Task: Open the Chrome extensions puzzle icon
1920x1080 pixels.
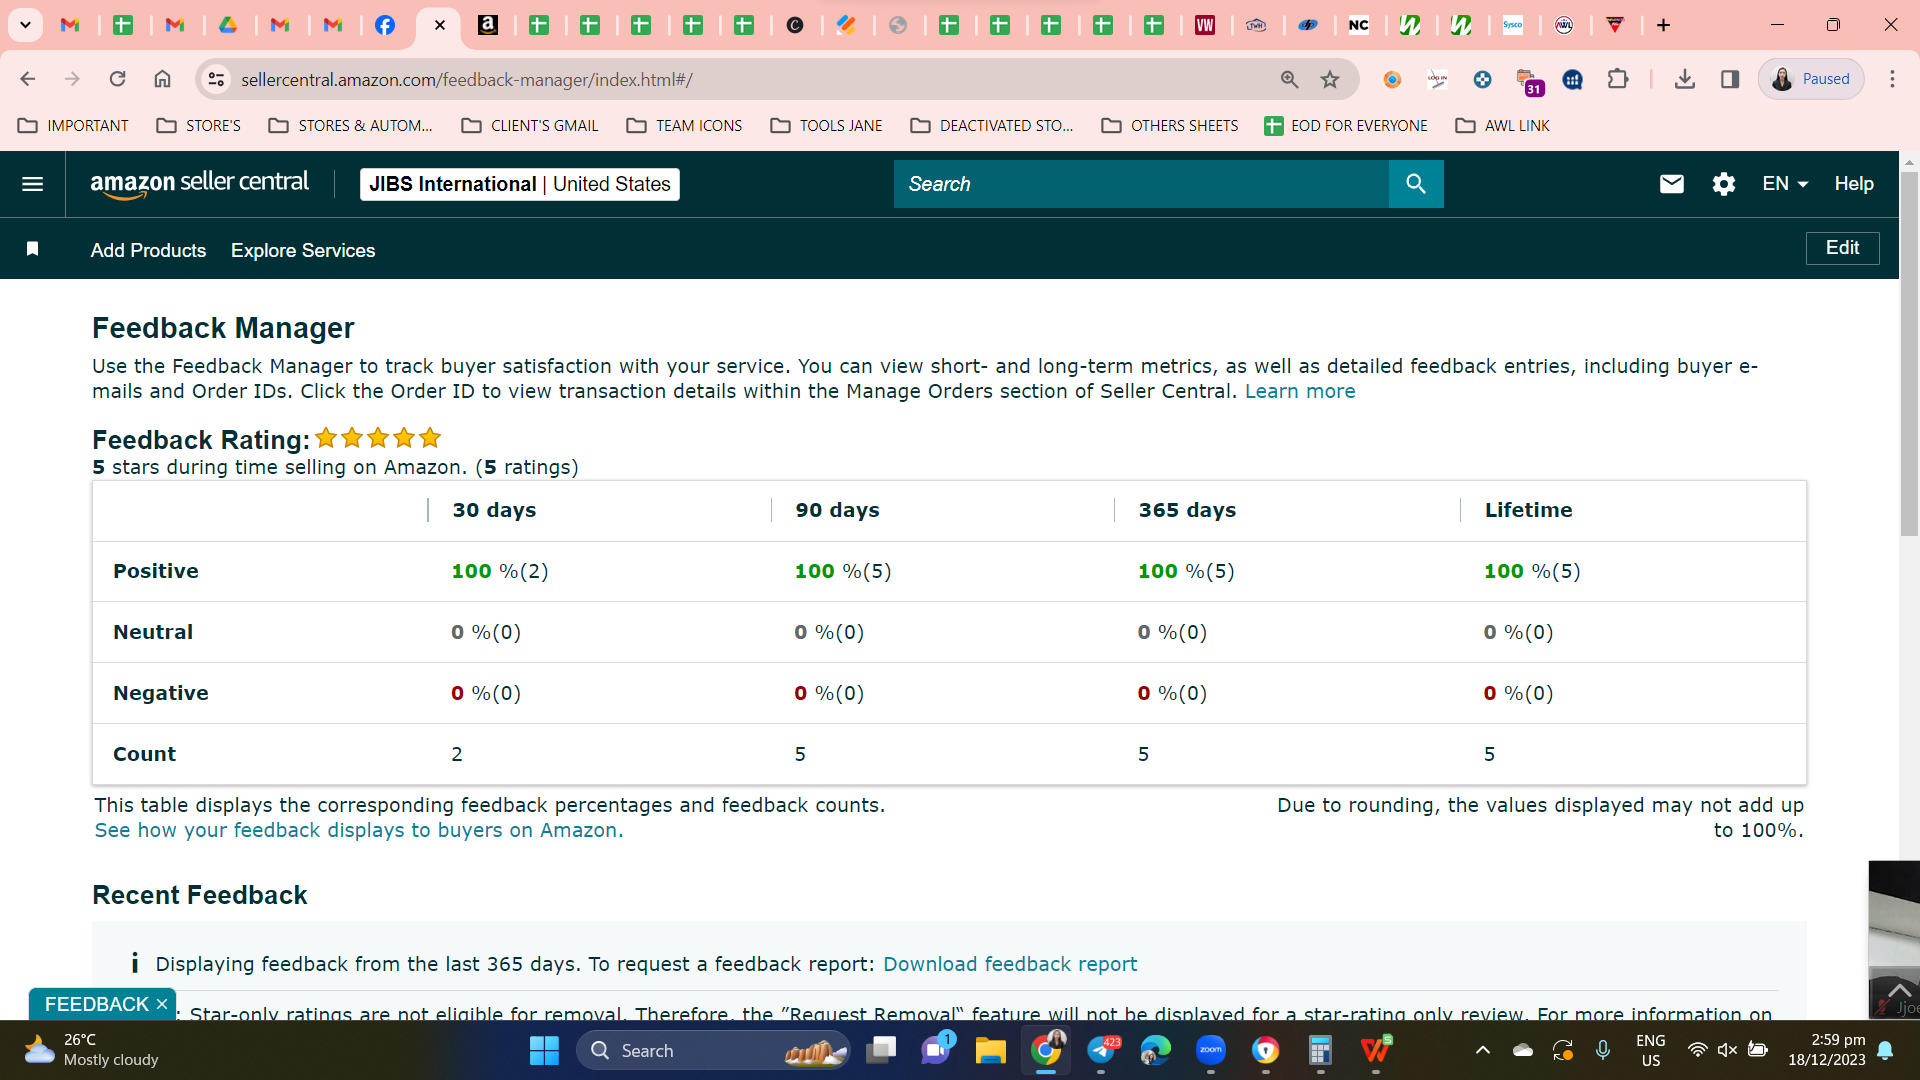Action: [x=1617, y=79]
